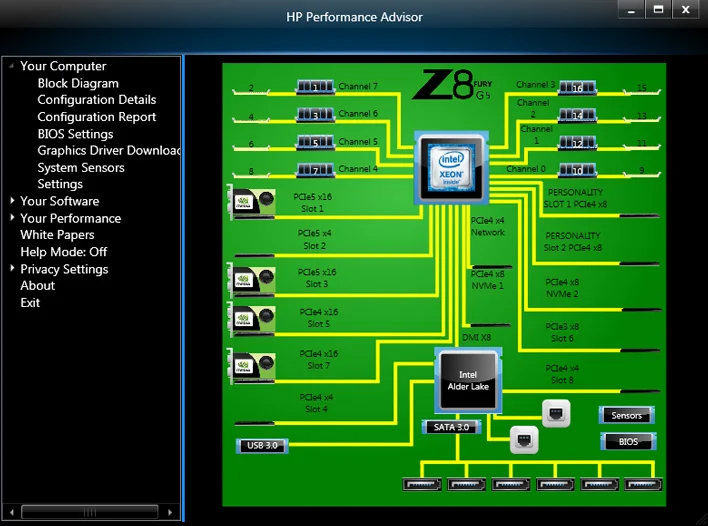Select the Intel Alder Lake chipset icon

[x=467, y=381]
